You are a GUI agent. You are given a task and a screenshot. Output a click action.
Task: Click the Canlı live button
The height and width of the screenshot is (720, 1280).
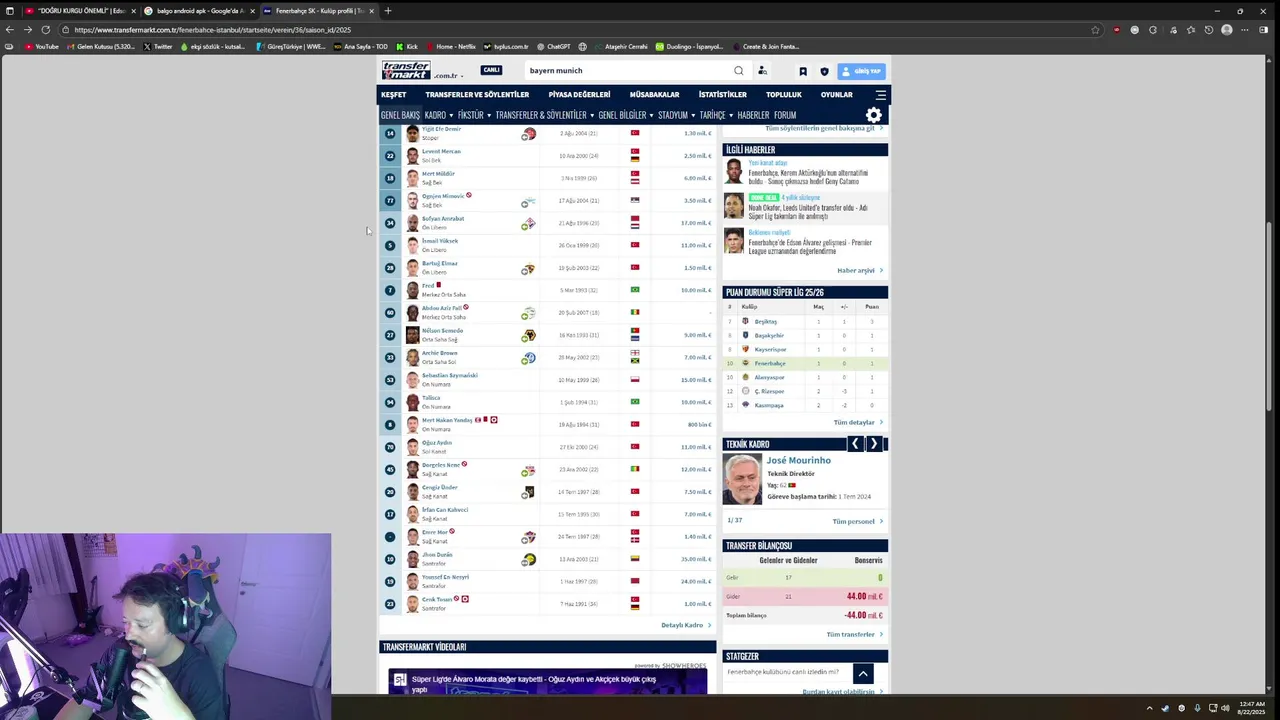click(x=491, y=70)
